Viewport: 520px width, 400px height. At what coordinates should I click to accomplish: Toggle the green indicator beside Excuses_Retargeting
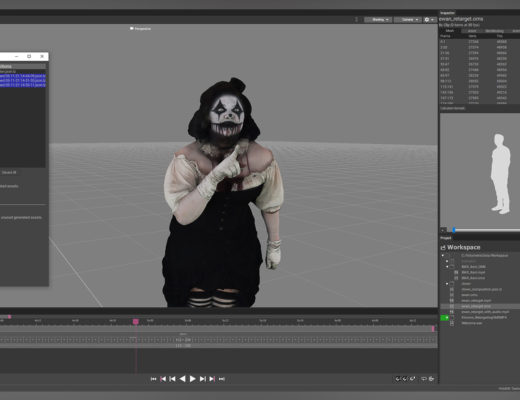coord(445,318)
